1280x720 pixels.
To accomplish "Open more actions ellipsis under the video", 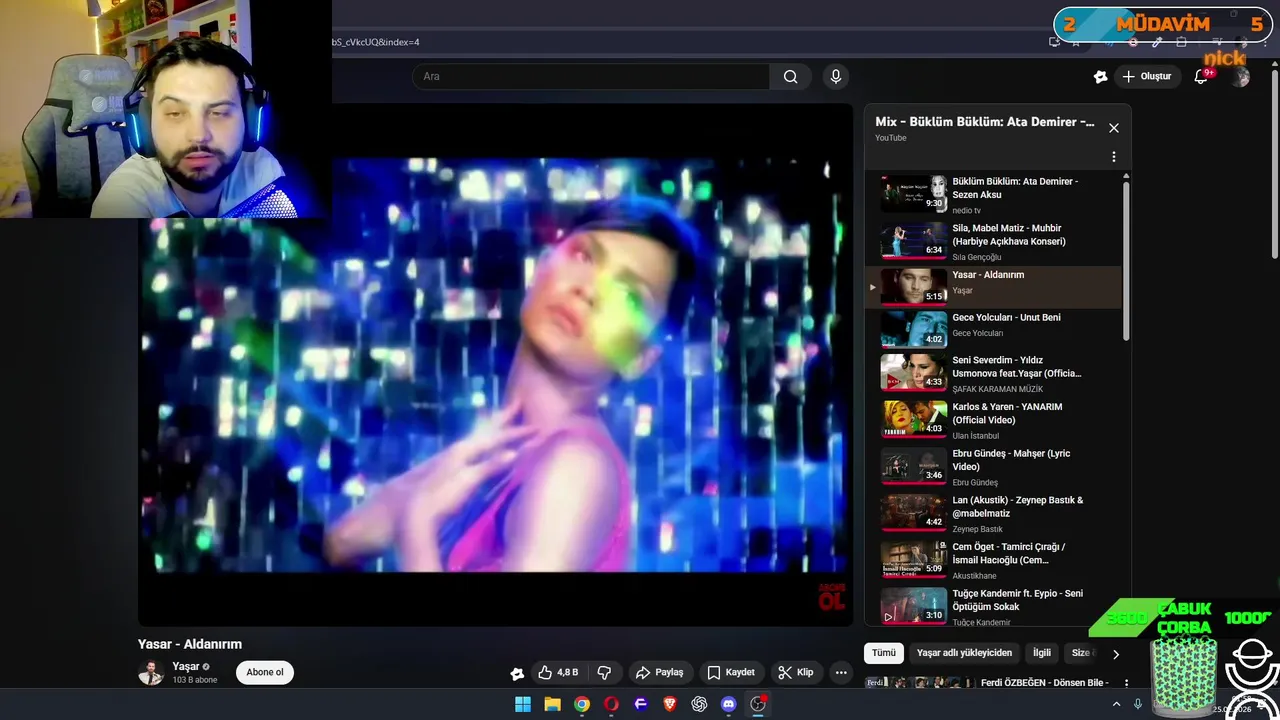I will (x=841, y=673).
